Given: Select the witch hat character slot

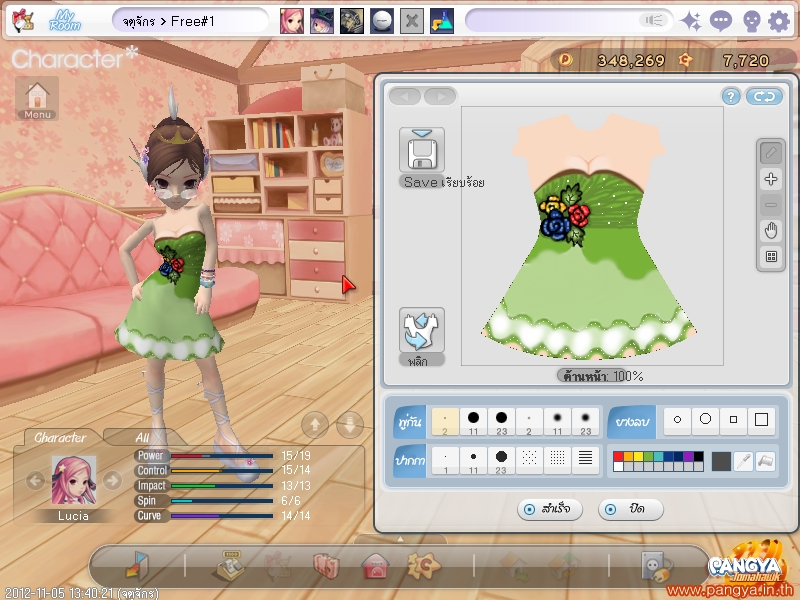Looking at the screenshot, I should point(322,21).
